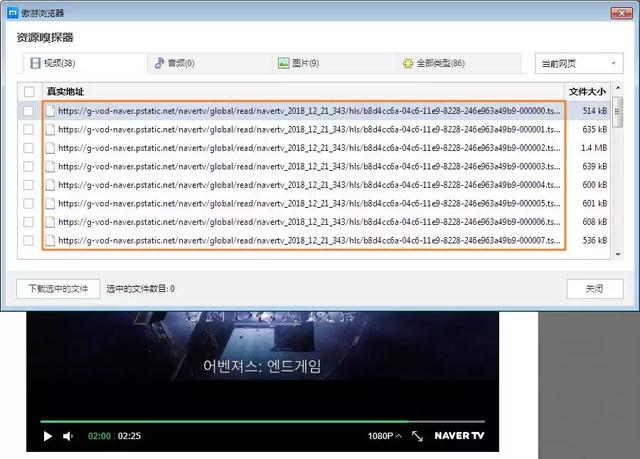
Task: Check the box for the 000001.ts file
Action: click(29, 130)
